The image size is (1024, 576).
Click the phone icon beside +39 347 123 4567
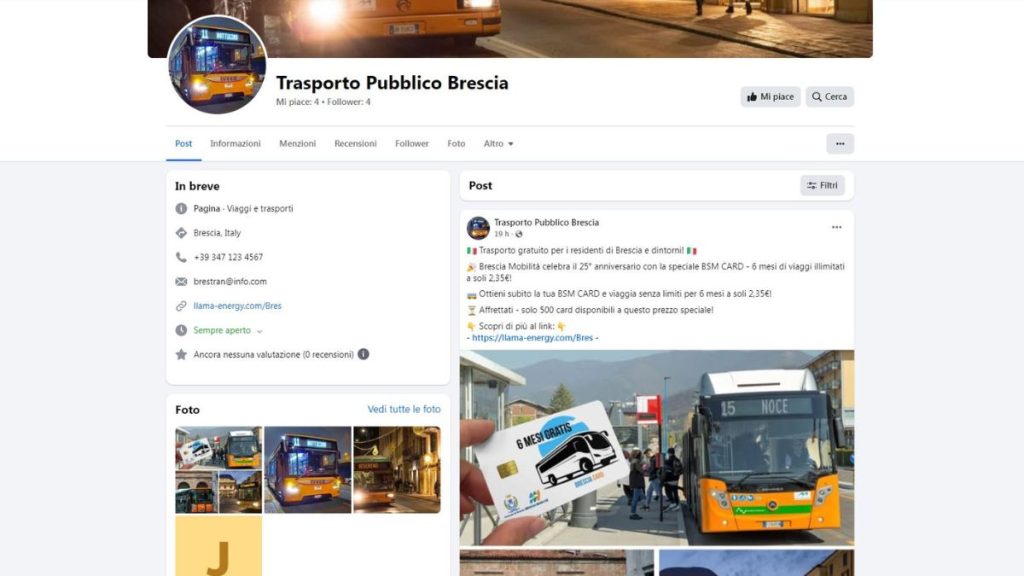pyautogui.click(x=181, y=257)
